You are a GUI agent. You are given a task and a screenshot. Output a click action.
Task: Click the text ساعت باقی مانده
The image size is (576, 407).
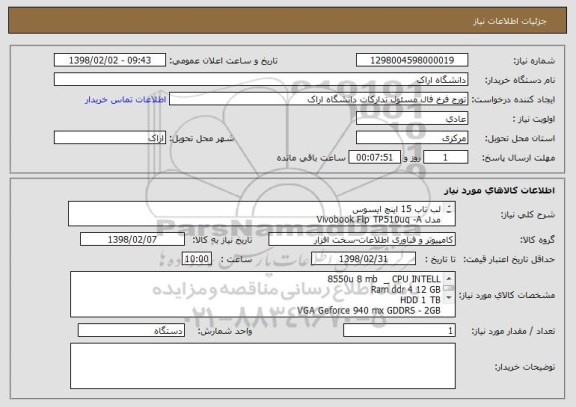tap(311, 158)
